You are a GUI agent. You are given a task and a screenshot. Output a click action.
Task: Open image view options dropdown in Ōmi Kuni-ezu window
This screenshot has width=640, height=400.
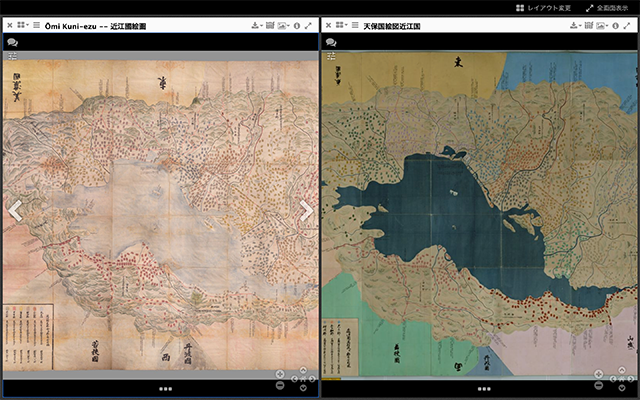click(x=283, y=25)
